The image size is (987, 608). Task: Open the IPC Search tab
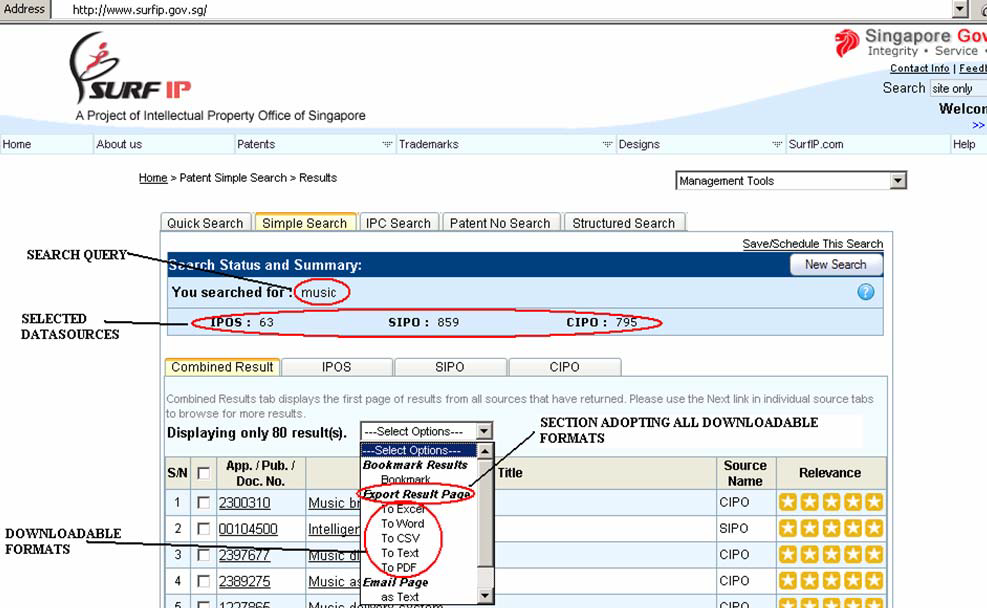pyautogui.click(x=398, y=223)
